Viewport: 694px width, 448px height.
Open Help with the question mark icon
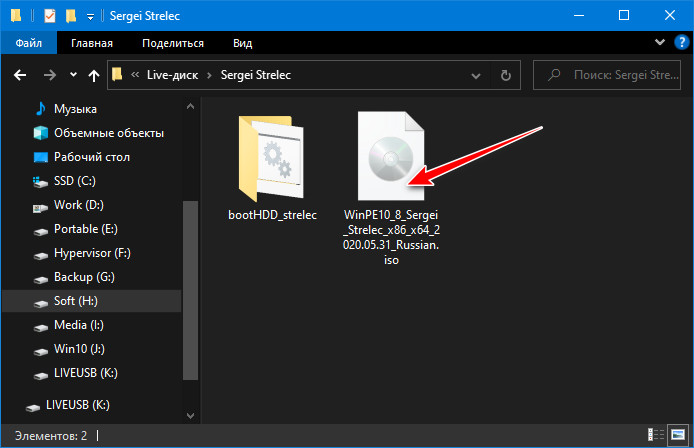point(682,42)
